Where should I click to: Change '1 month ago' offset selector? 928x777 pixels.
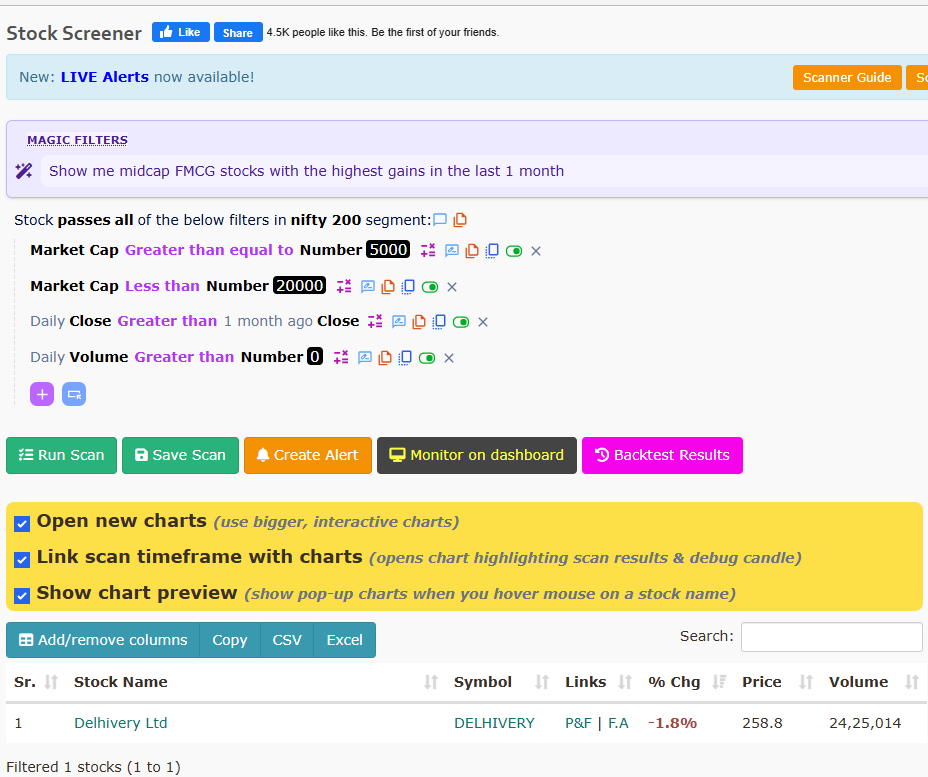[268, 321]
